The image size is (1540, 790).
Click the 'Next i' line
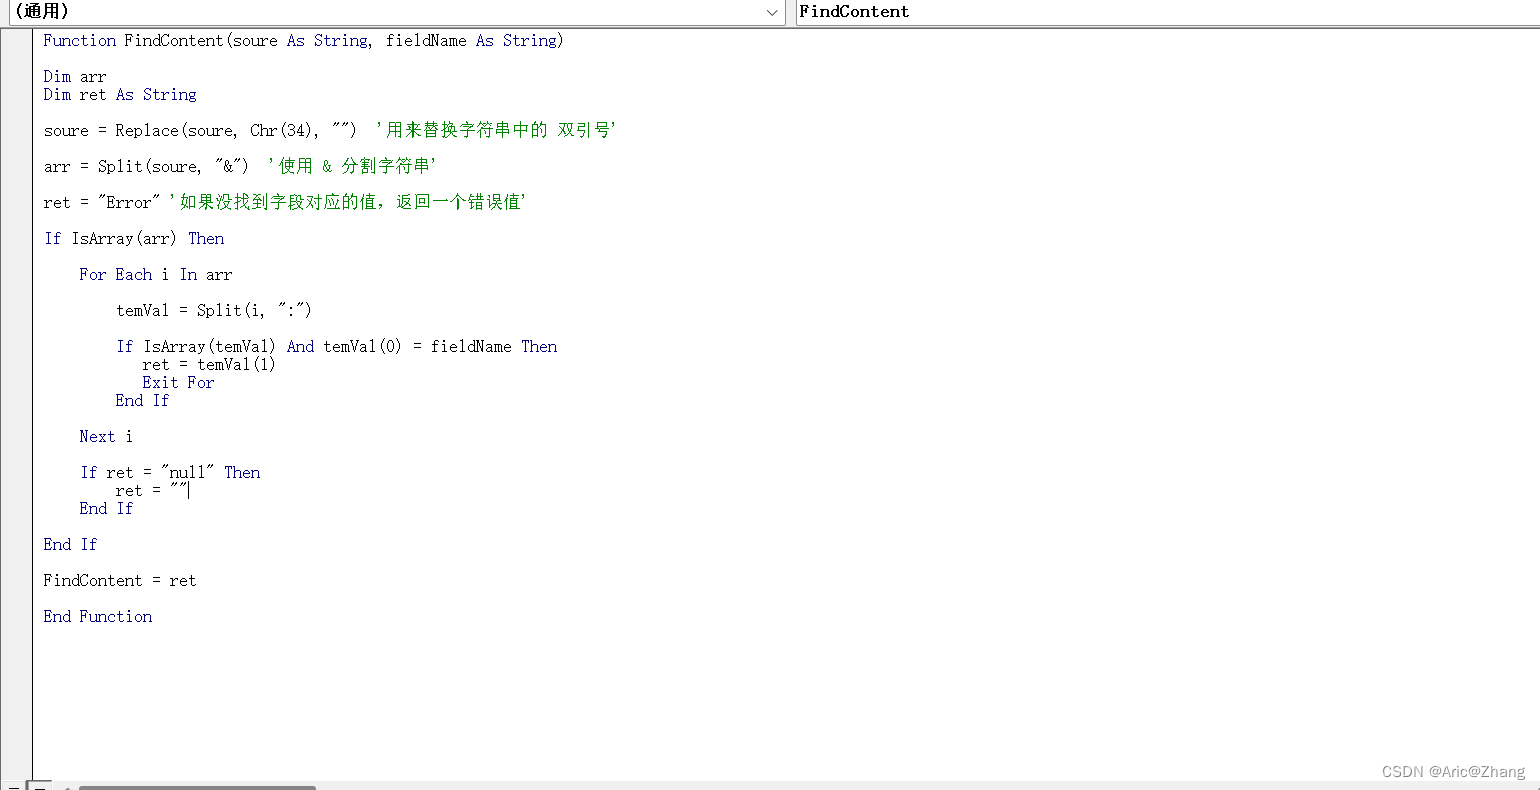[106, 436]
